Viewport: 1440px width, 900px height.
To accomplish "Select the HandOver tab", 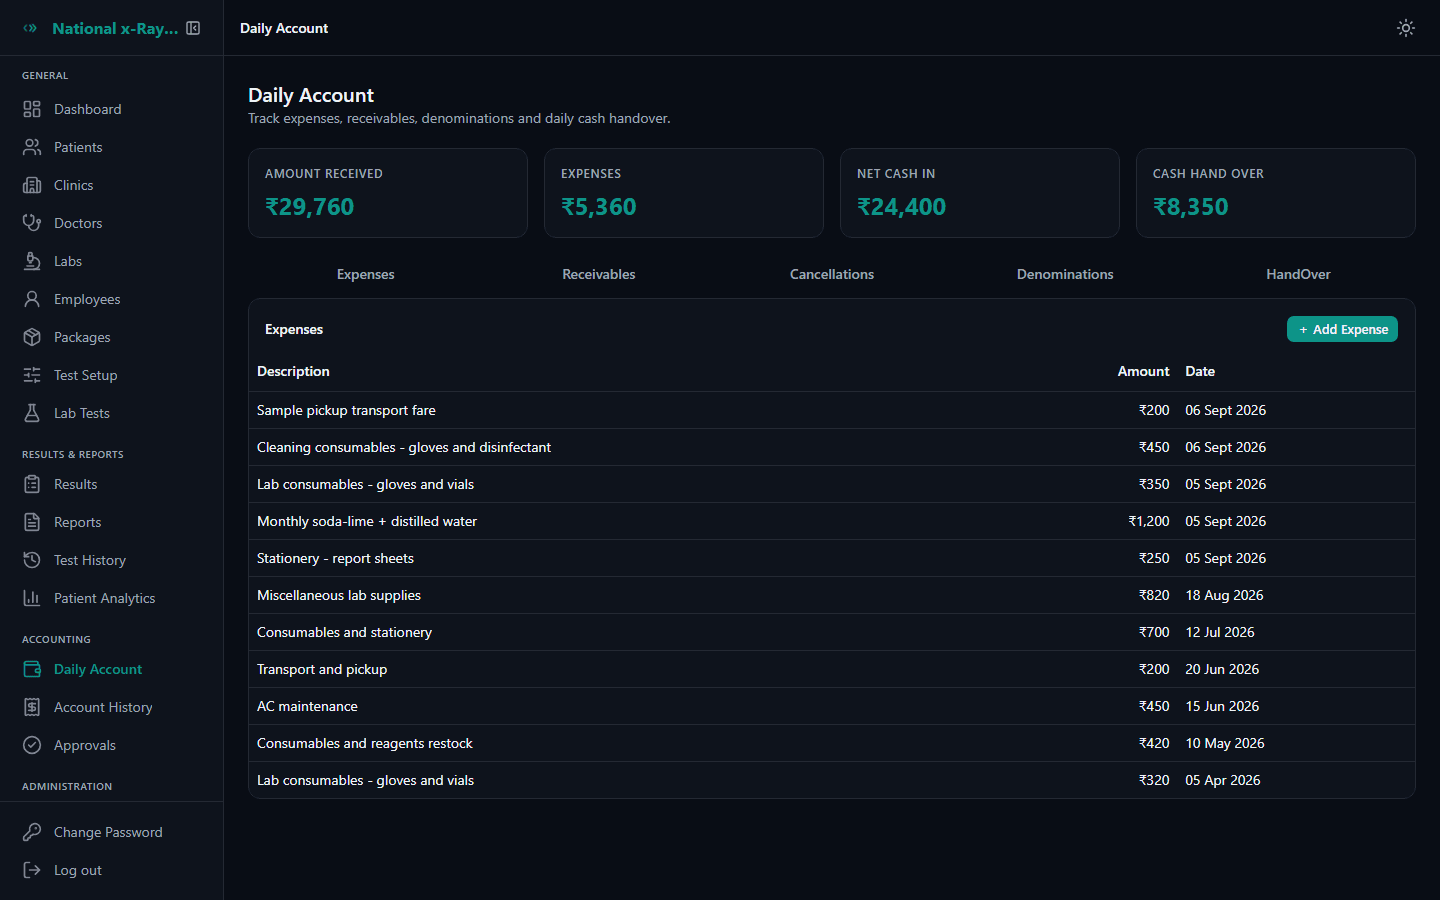I will (1298, 274).
